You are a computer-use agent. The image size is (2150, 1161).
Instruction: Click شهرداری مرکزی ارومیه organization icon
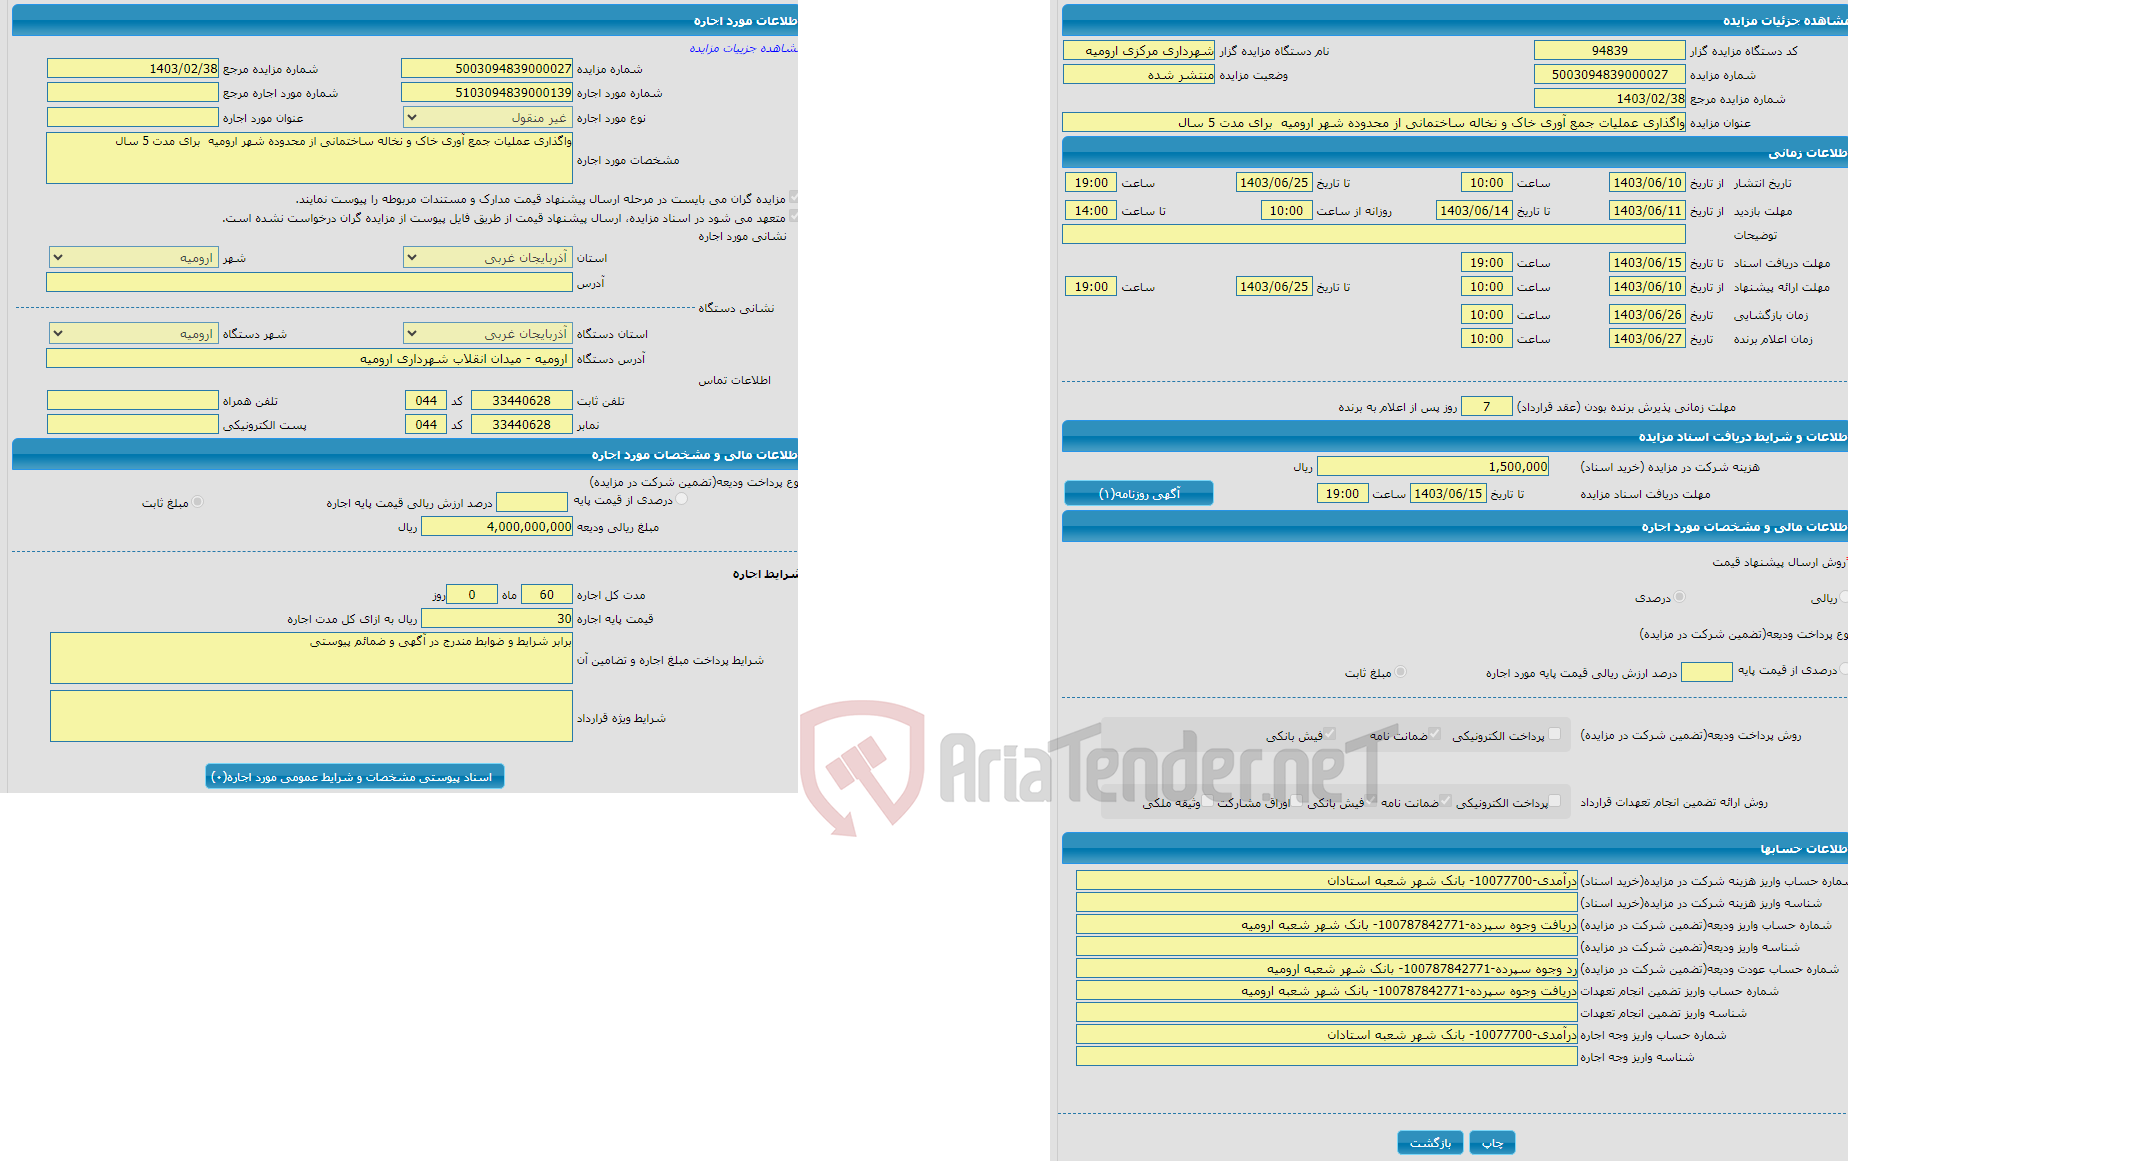coord(1144,51)
